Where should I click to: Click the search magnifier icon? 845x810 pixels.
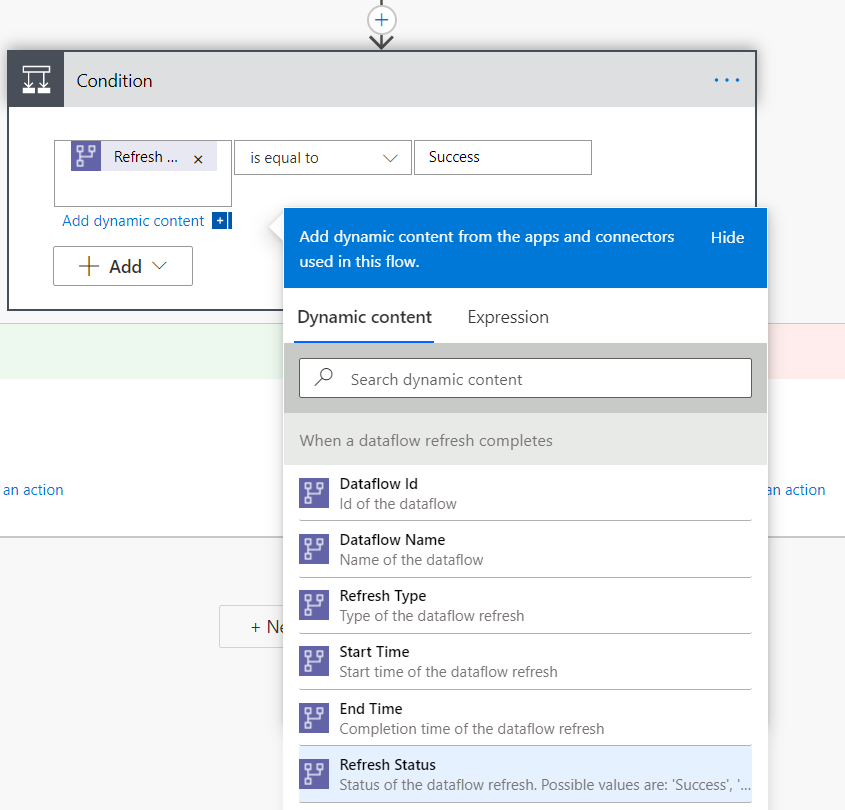pyautogui.click(x=324, y=377)
